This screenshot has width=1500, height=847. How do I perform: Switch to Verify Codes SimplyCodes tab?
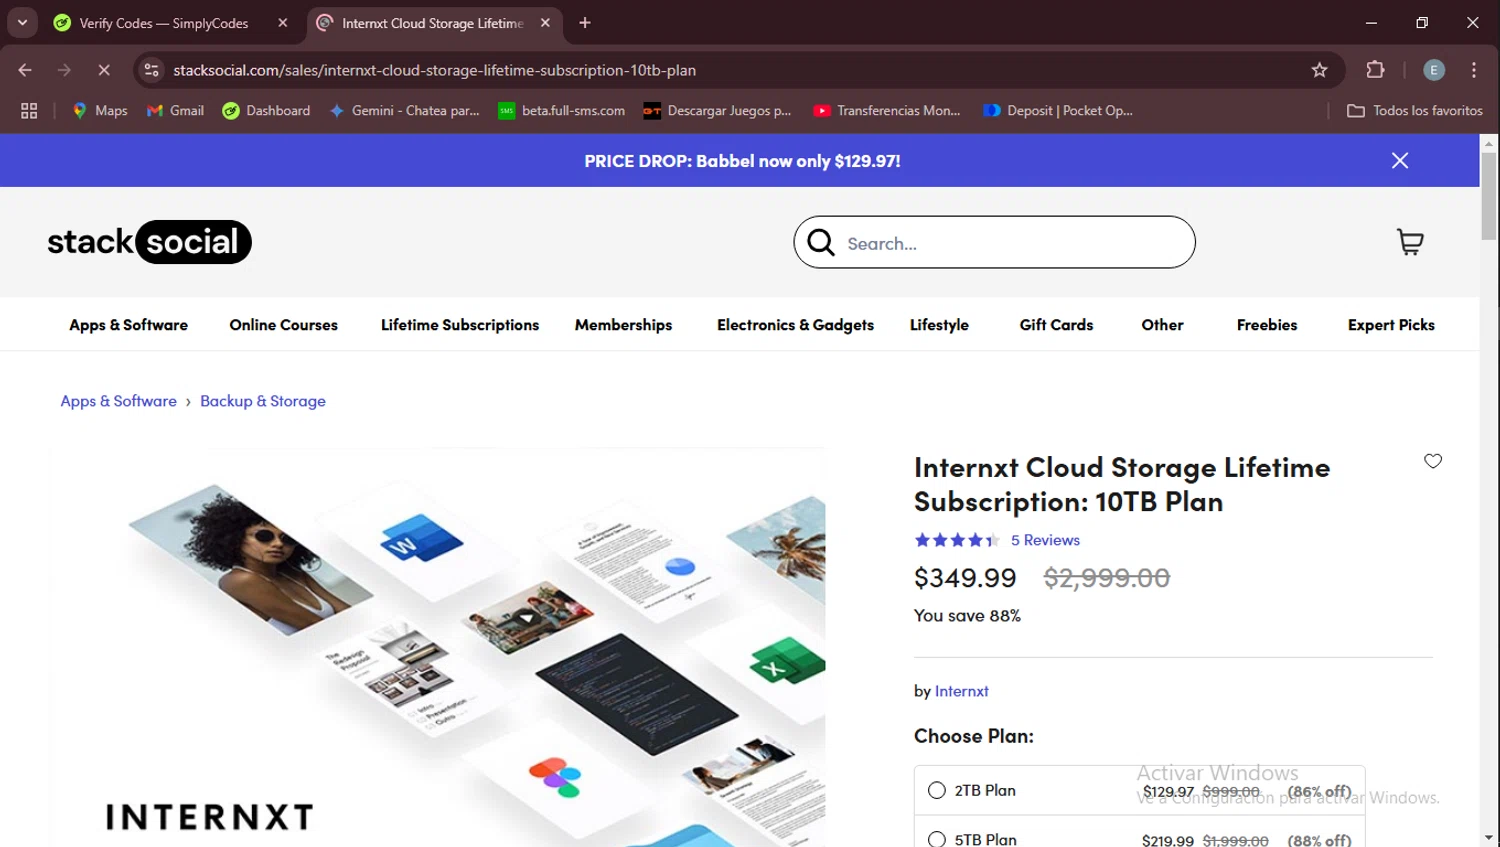[164, 23]
